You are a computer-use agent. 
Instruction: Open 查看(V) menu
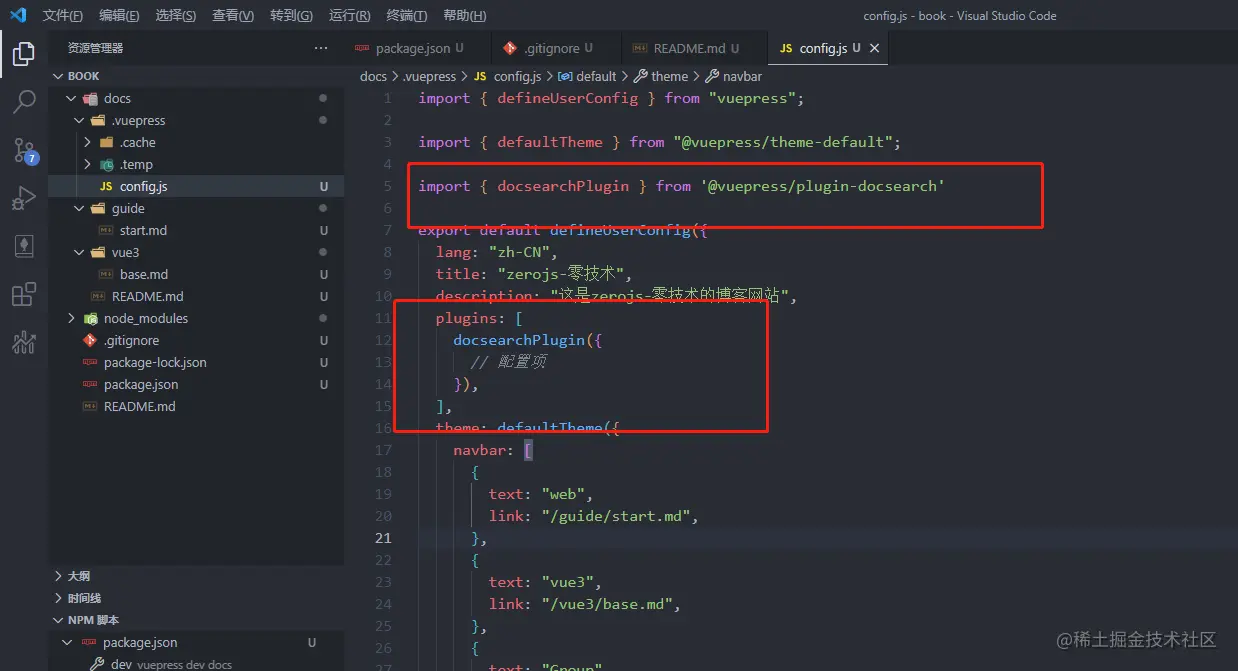[233, 15]
